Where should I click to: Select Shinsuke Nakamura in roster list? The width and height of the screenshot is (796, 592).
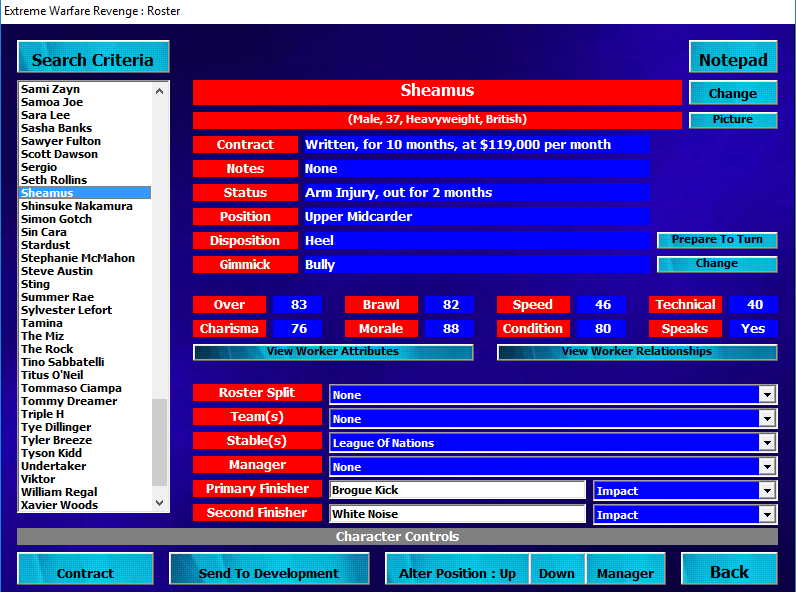pyautogui.click(x=77, y=206)
